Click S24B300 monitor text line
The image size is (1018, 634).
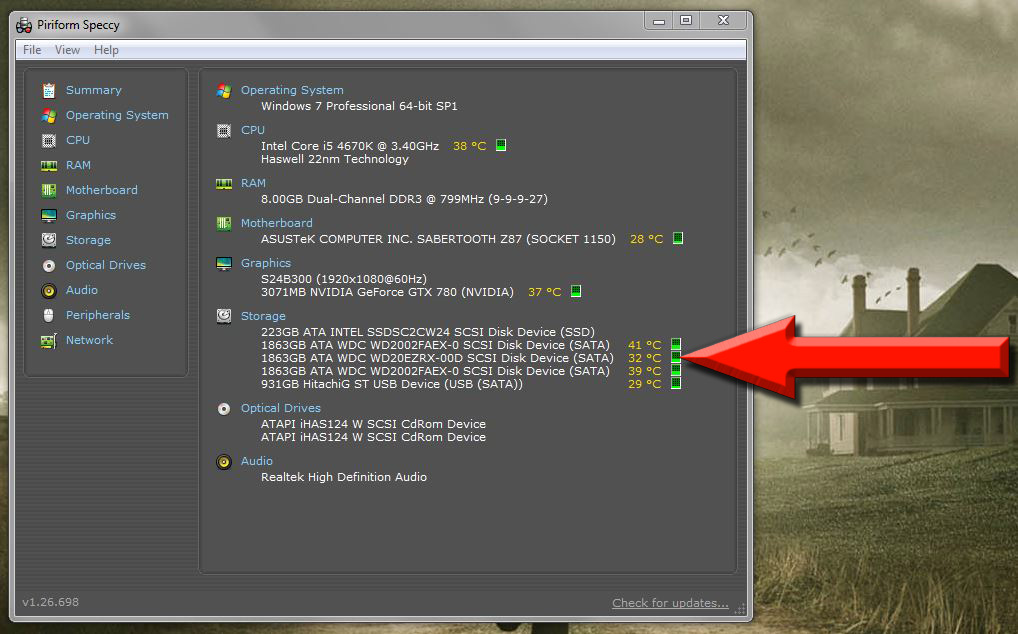344,279
